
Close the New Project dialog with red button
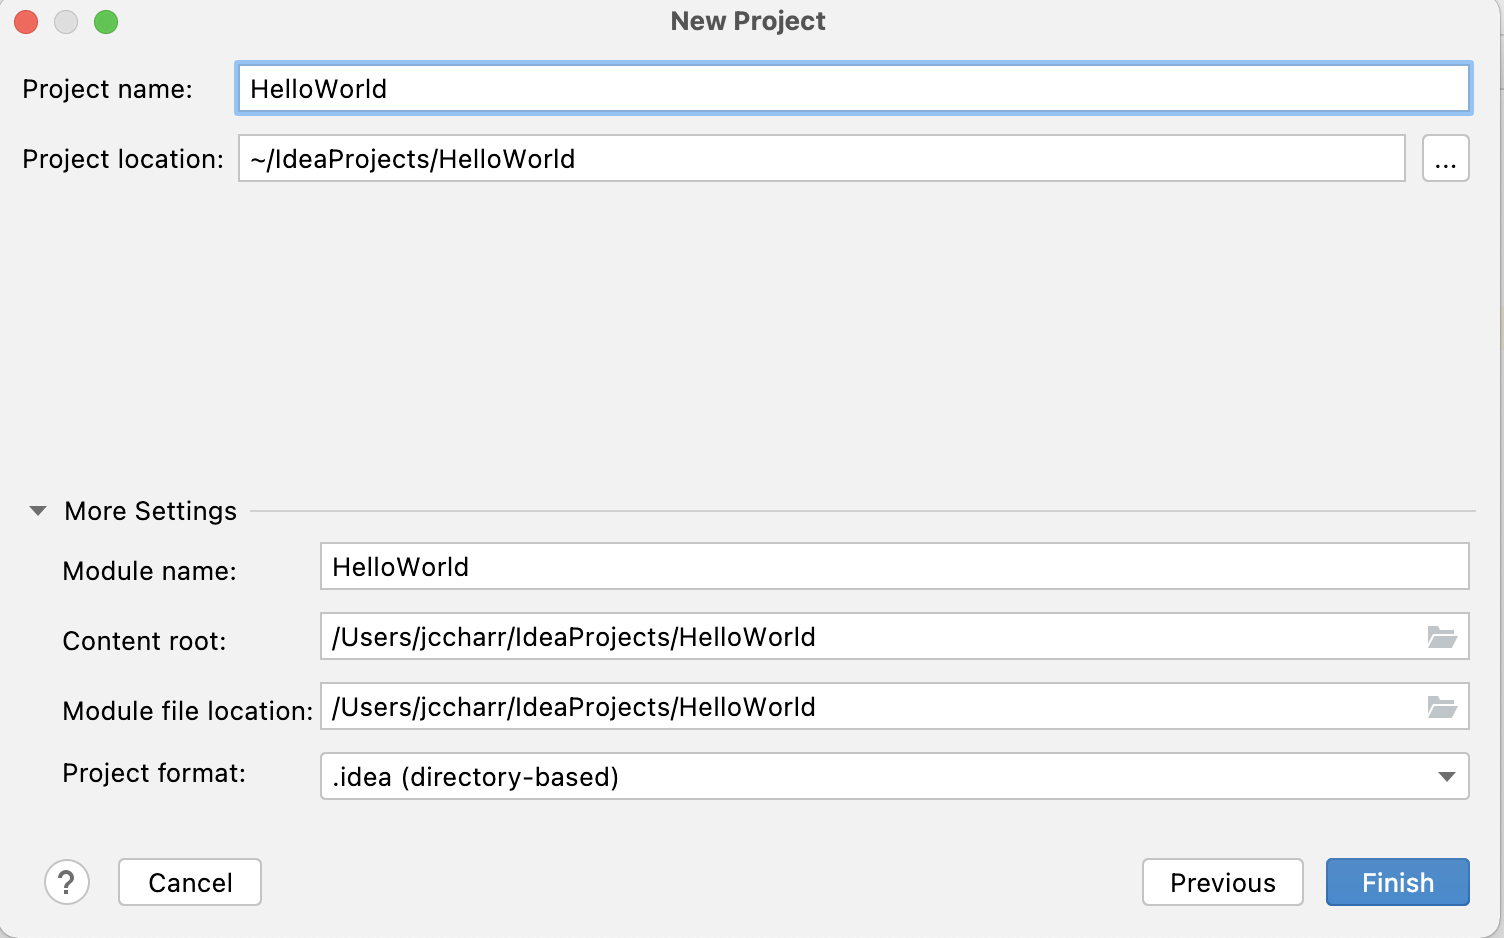click(26, 22)
